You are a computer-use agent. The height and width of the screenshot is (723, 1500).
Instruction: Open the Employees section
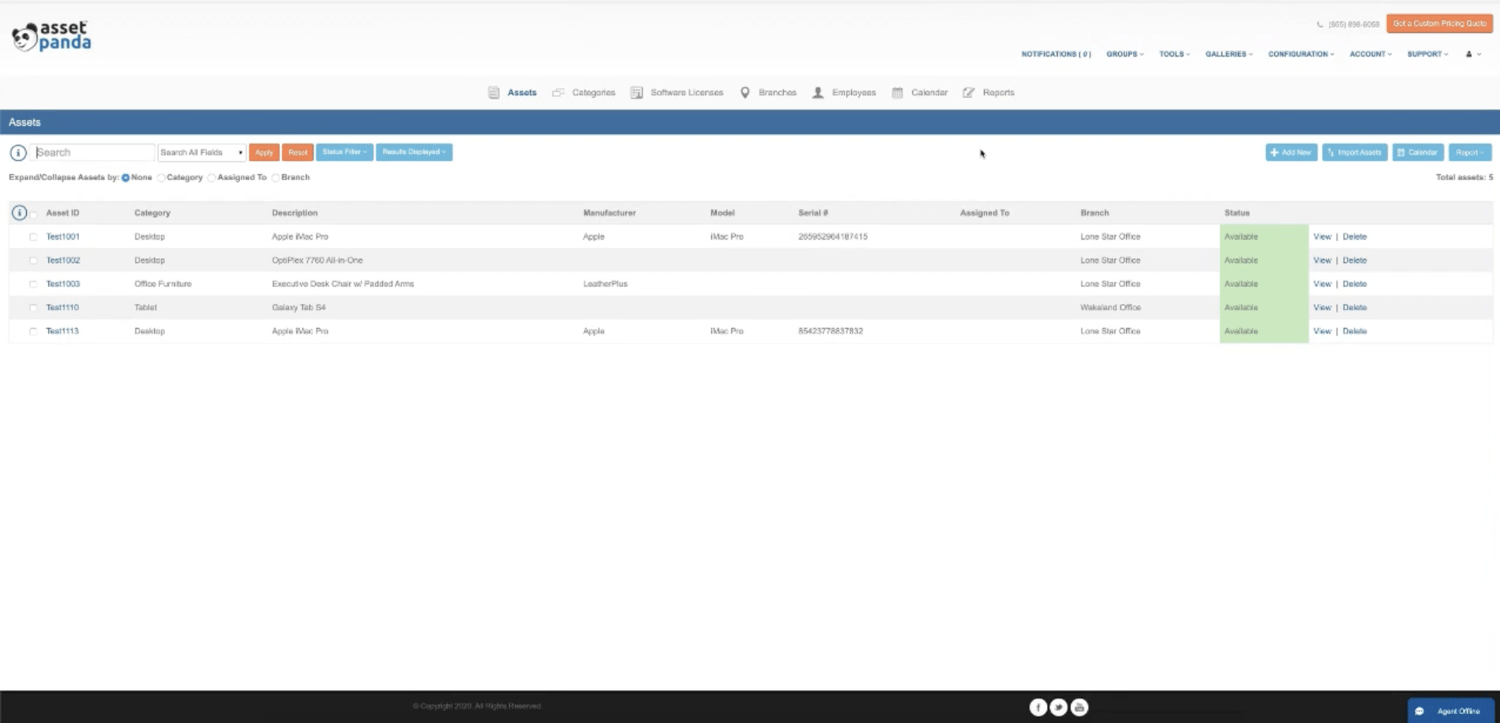[852, 92]
